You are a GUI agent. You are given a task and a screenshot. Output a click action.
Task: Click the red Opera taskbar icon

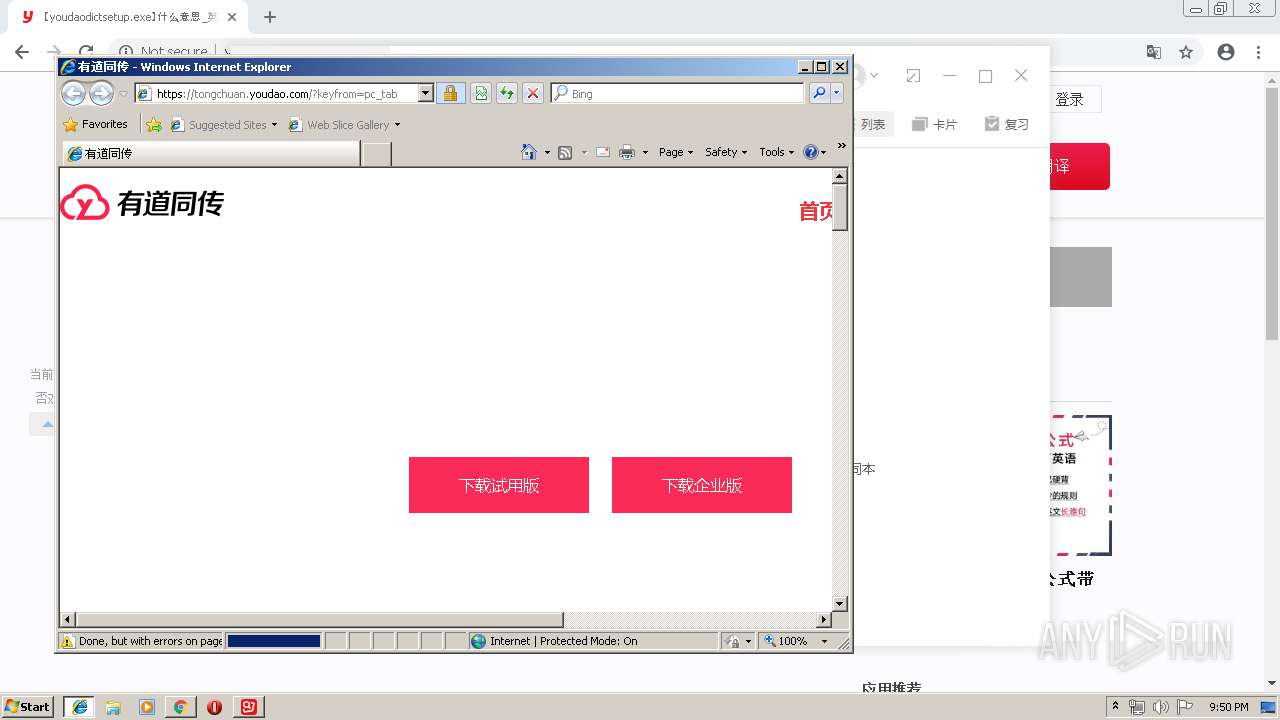tap(214, 707)
